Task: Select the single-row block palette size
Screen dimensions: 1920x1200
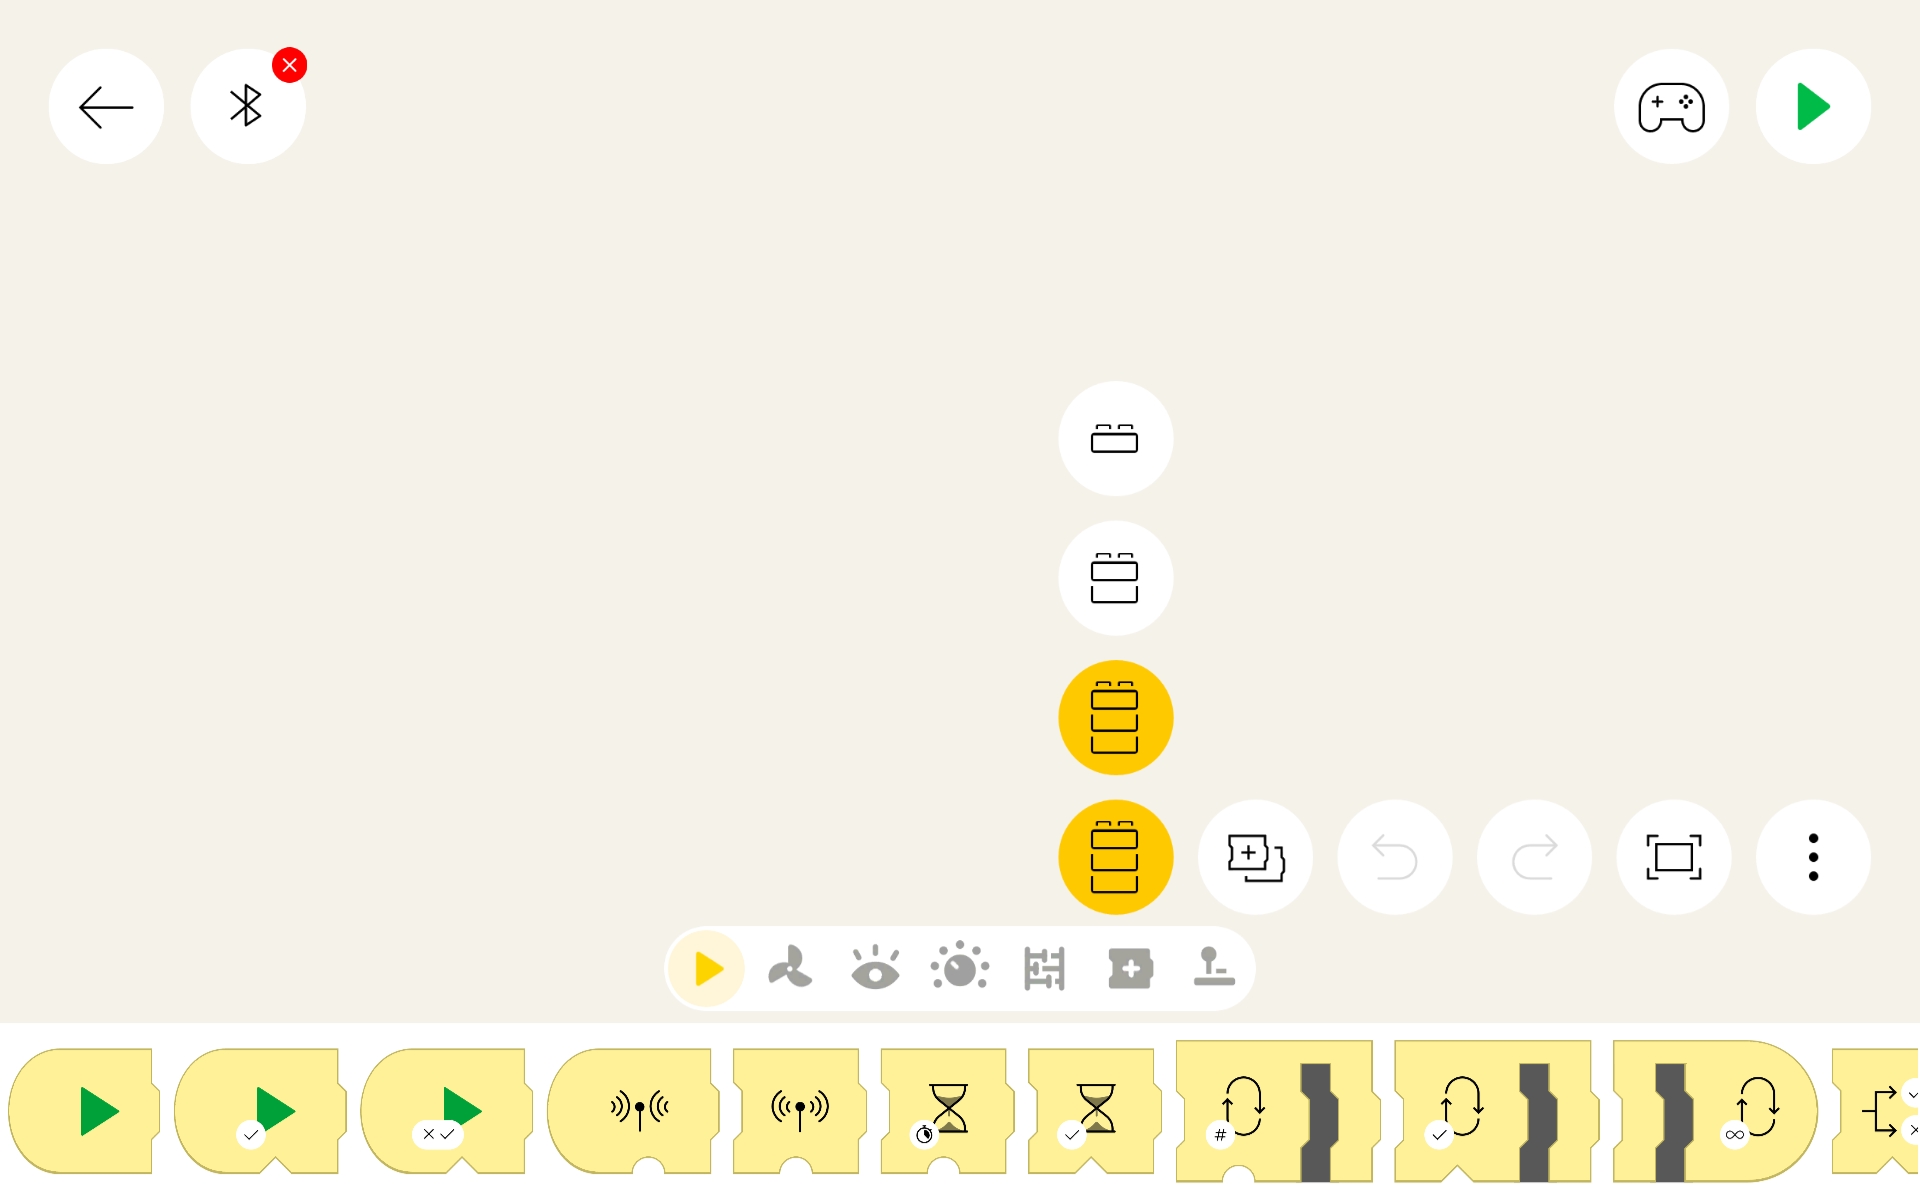Action: click(1115, 439)
